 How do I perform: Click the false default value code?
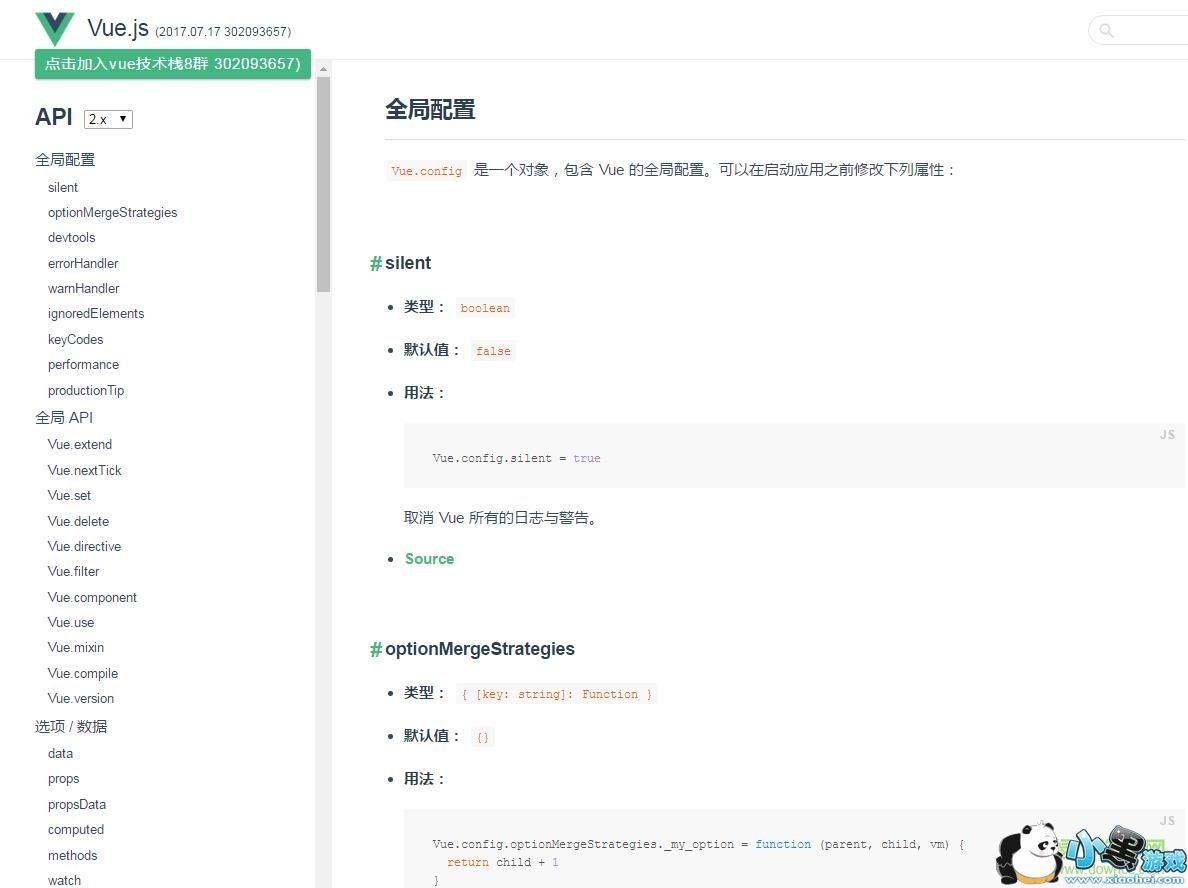point(493,351)
